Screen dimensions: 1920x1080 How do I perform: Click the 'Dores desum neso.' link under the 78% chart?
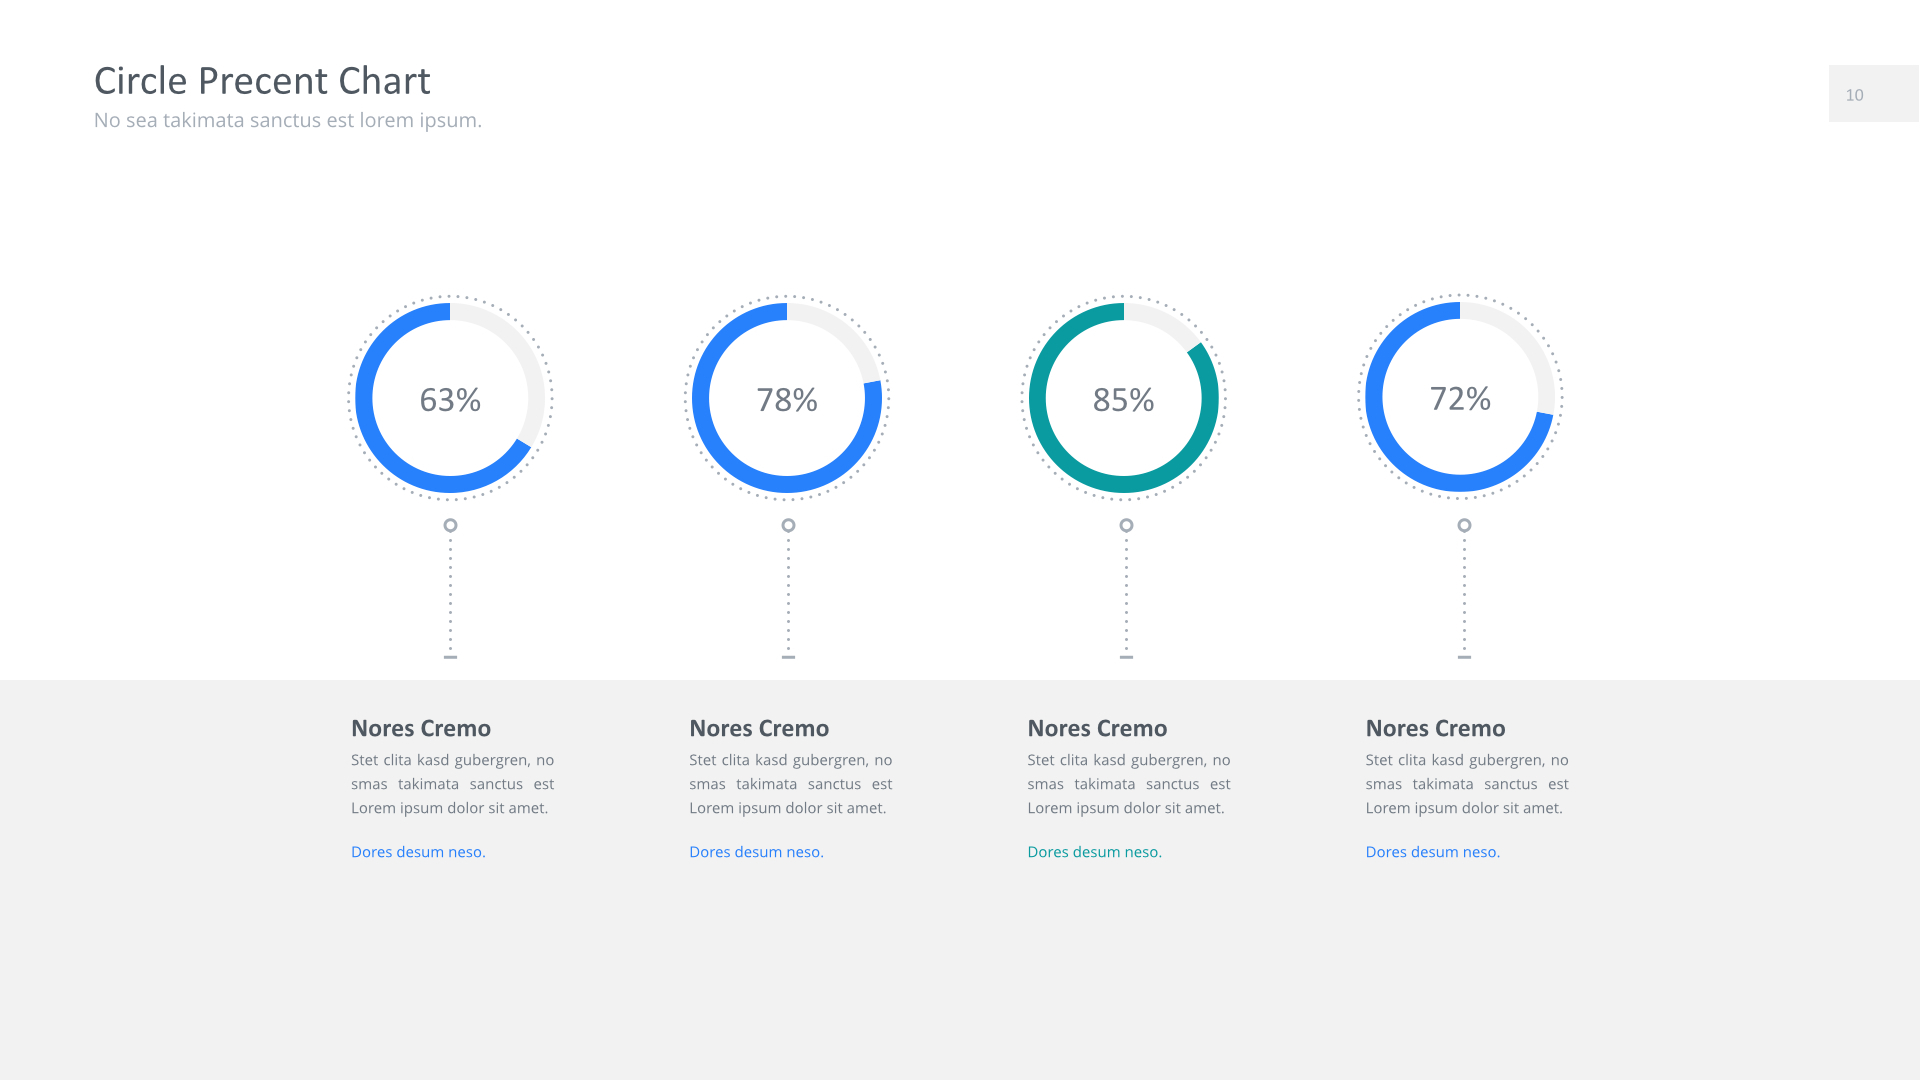756,852
